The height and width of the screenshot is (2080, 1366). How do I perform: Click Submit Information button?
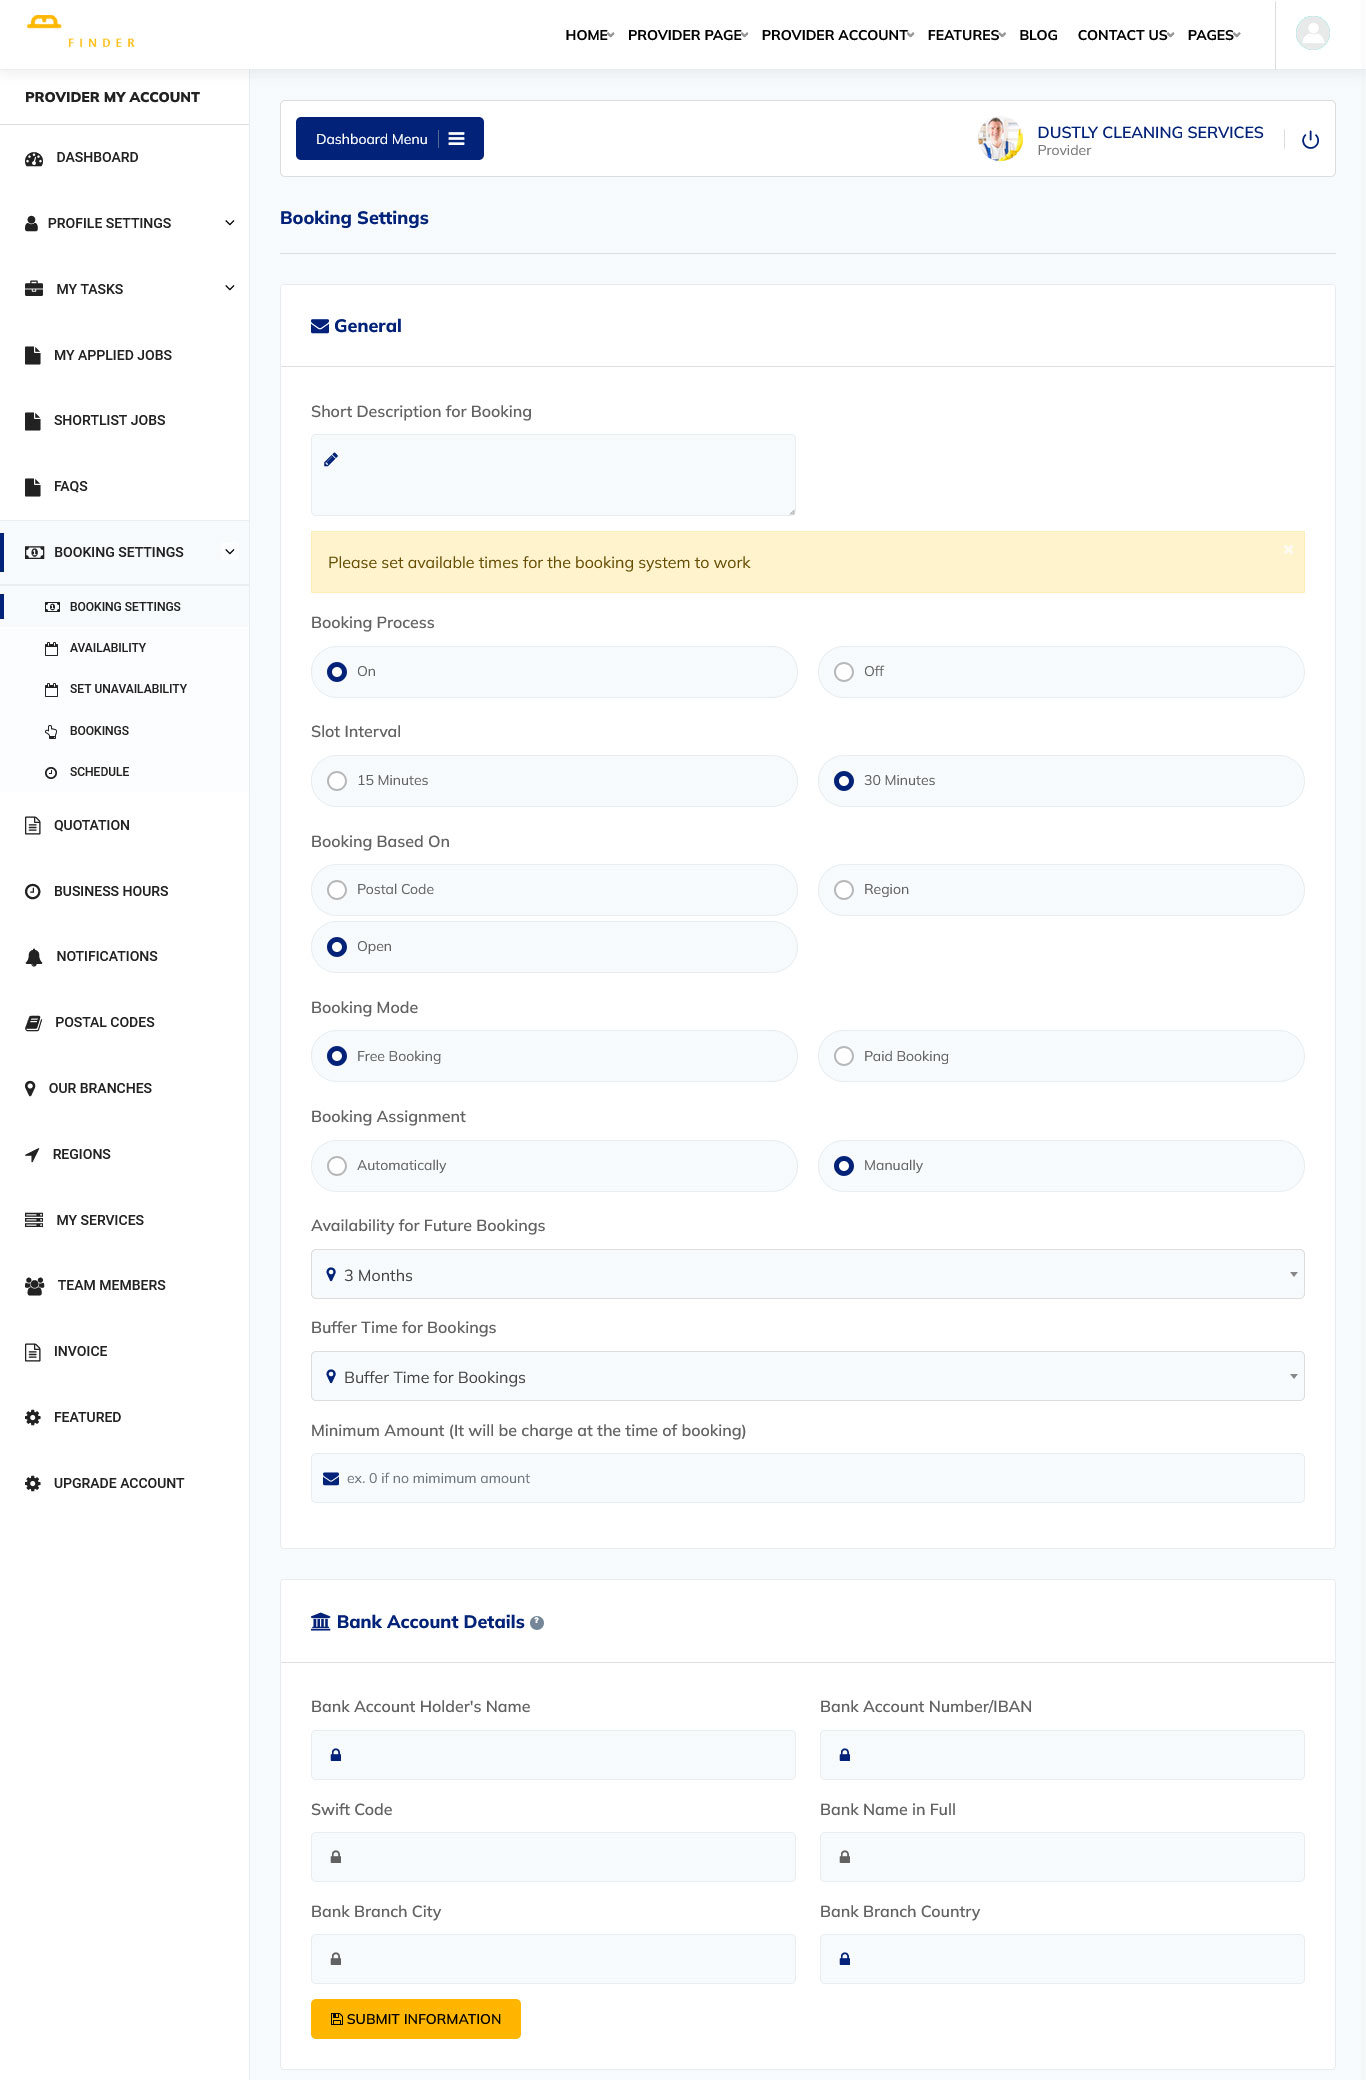click(x=416, y=2019)
